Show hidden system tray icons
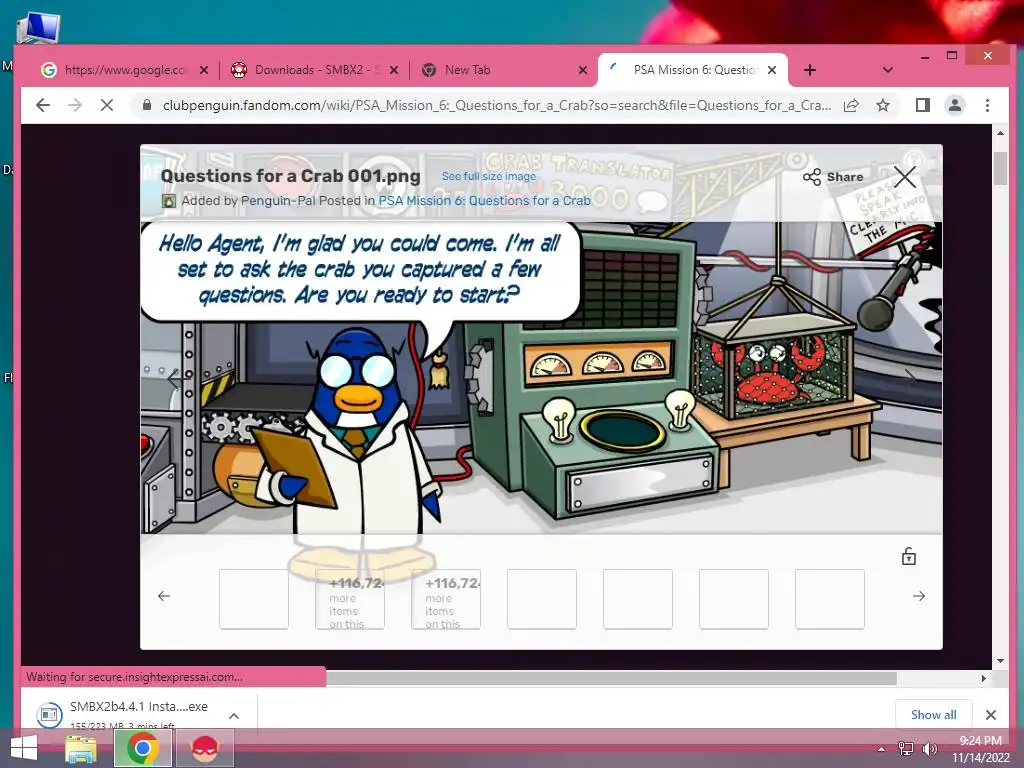Image resolution: width=1024 pixels, height=768 pixels. (x=881, y=749)
